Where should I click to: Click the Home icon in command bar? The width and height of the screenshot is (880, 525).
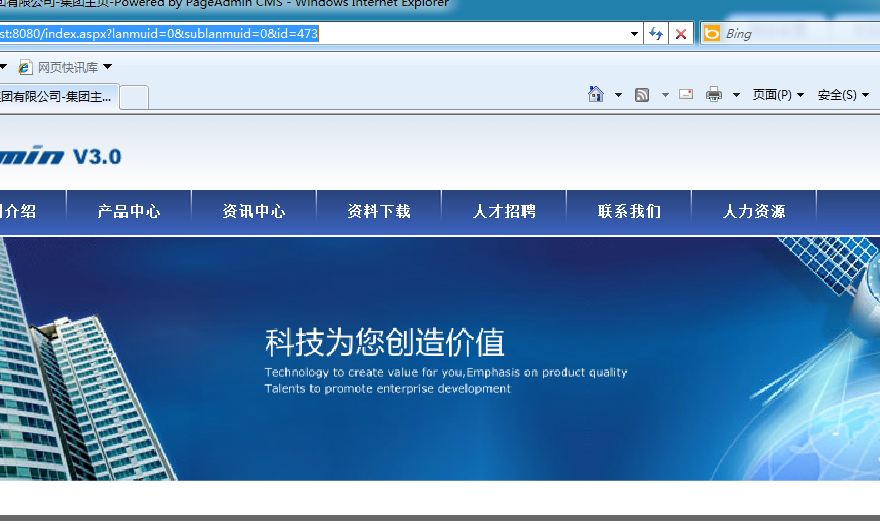(x=596, y=94)
